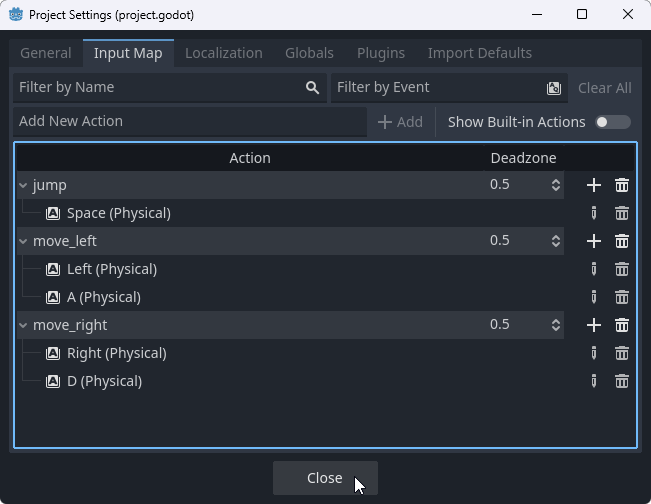This screenshot has width=651, height=504.
Task: Edit the D (Physical) event binding
Action: (594, 381)
